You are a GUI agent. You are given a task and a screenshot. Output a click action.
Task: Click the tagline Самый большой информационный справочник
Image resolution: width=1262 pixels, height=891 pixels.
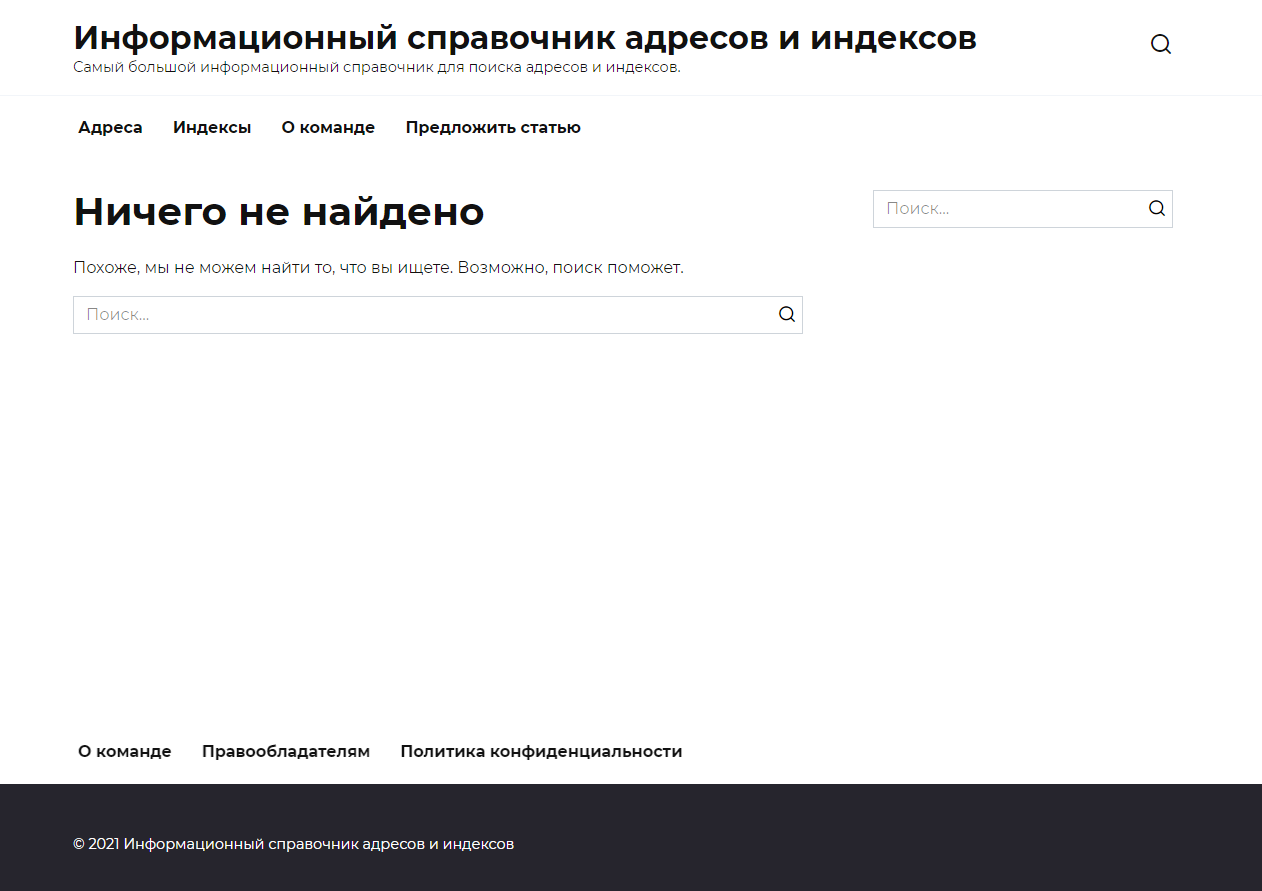[376, 68]
